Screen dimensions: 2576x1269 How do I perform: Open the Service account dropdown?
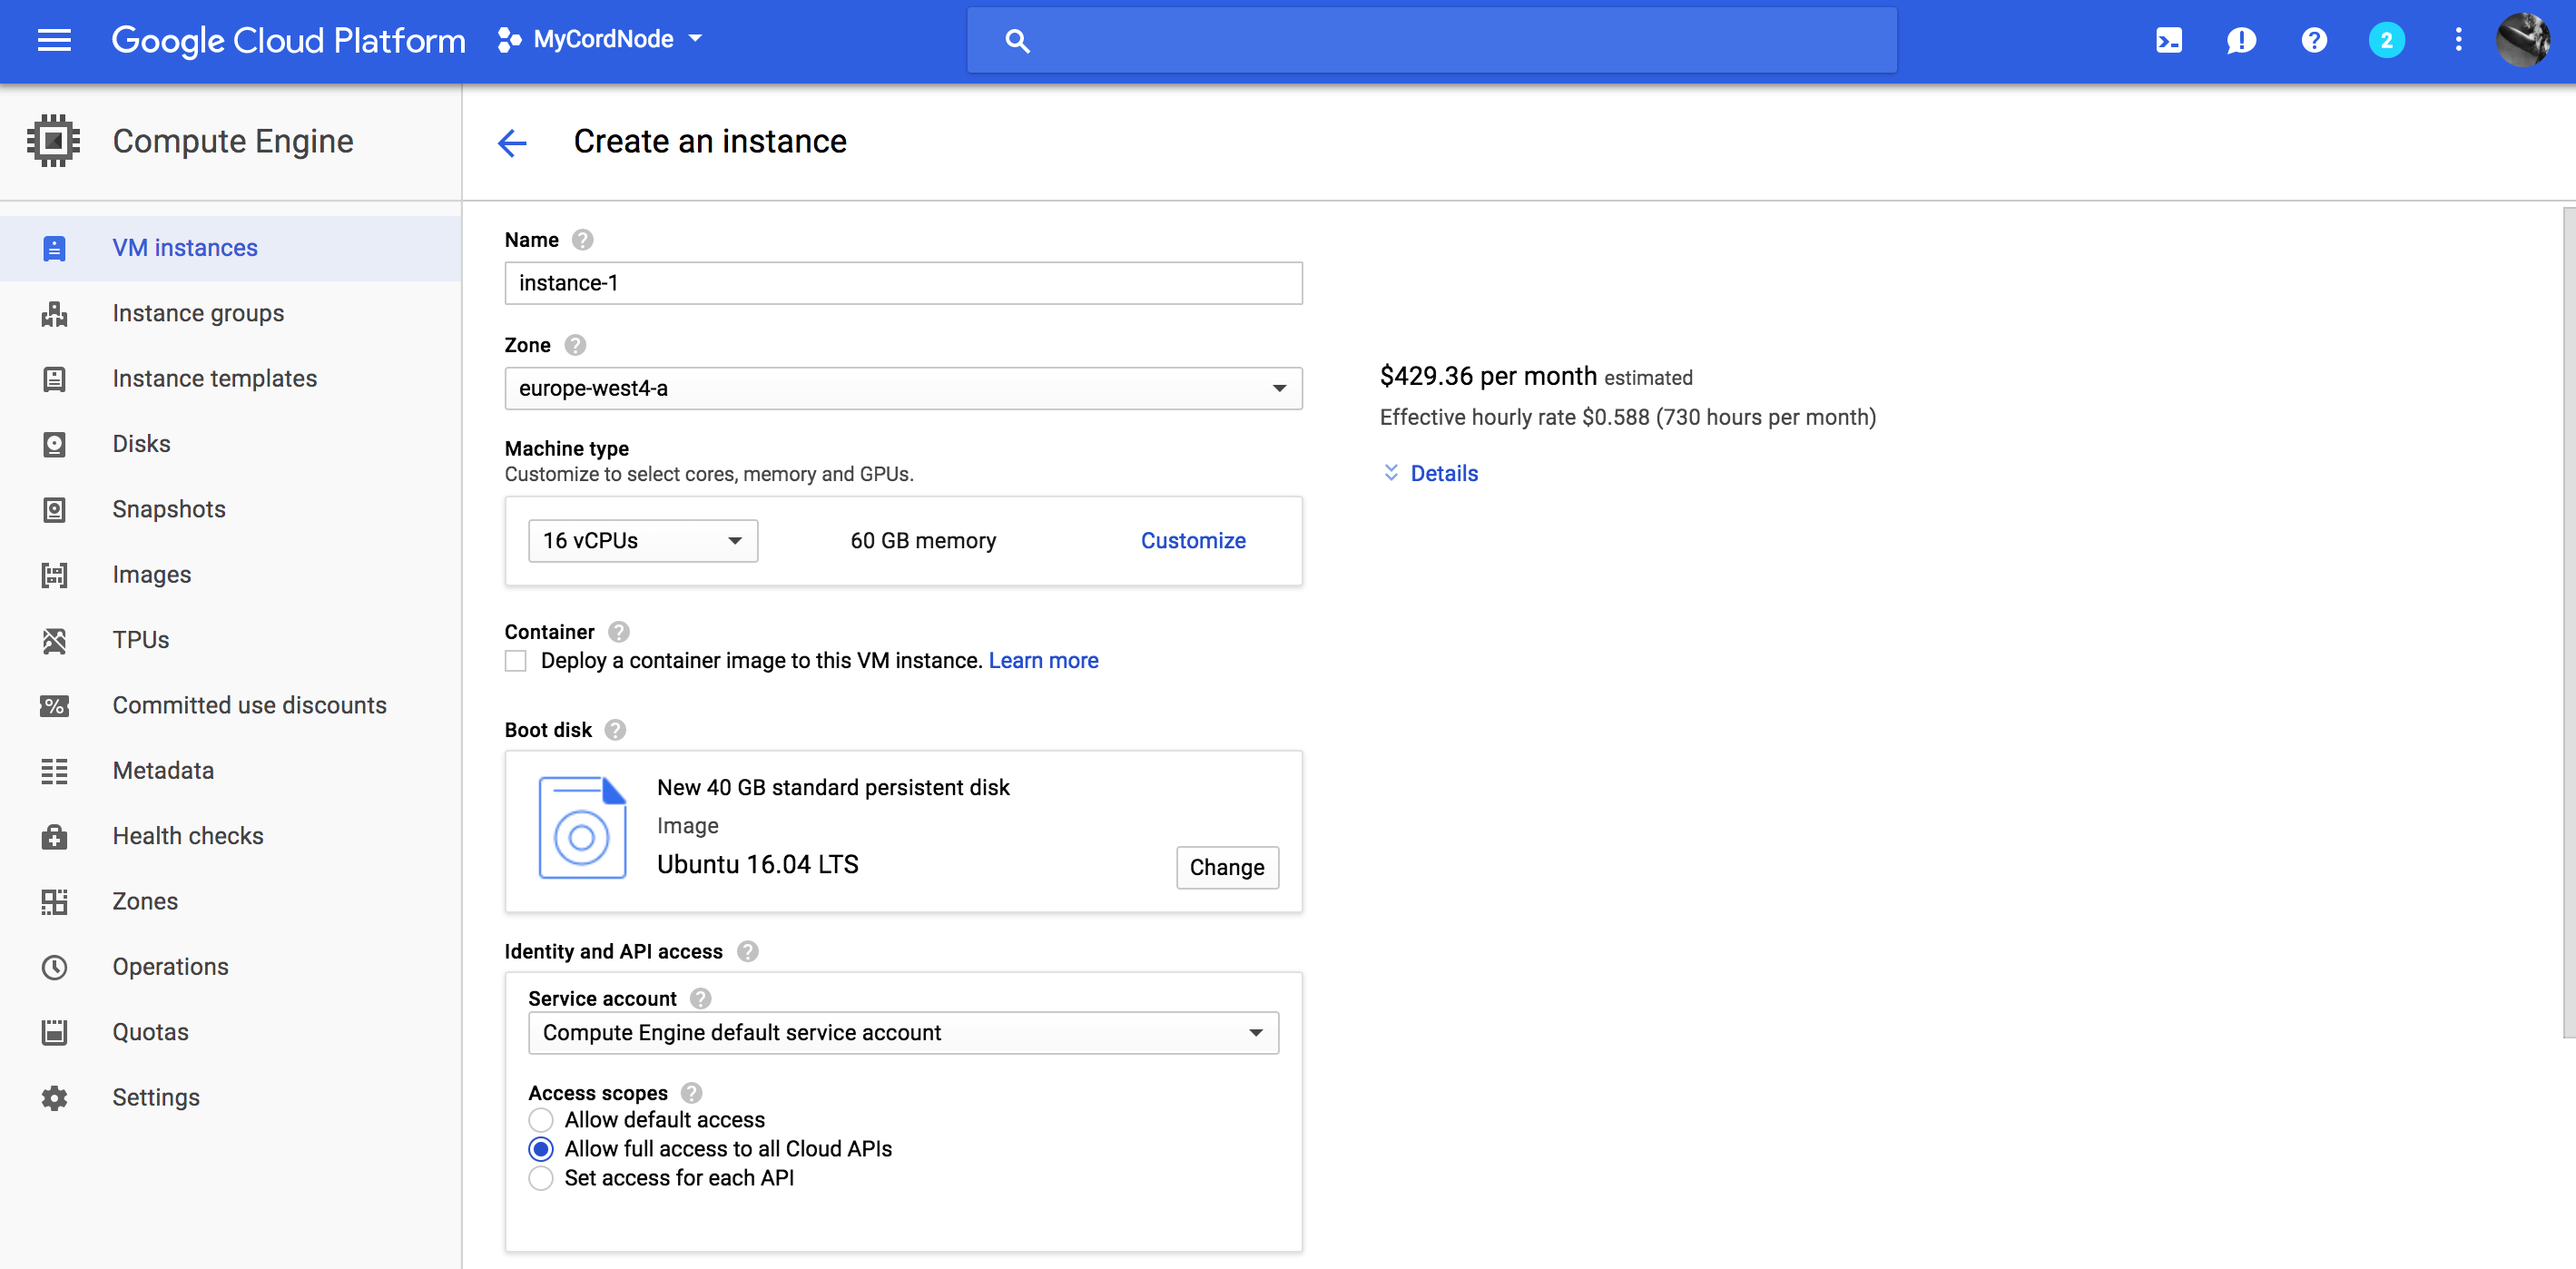point(903,1033)
